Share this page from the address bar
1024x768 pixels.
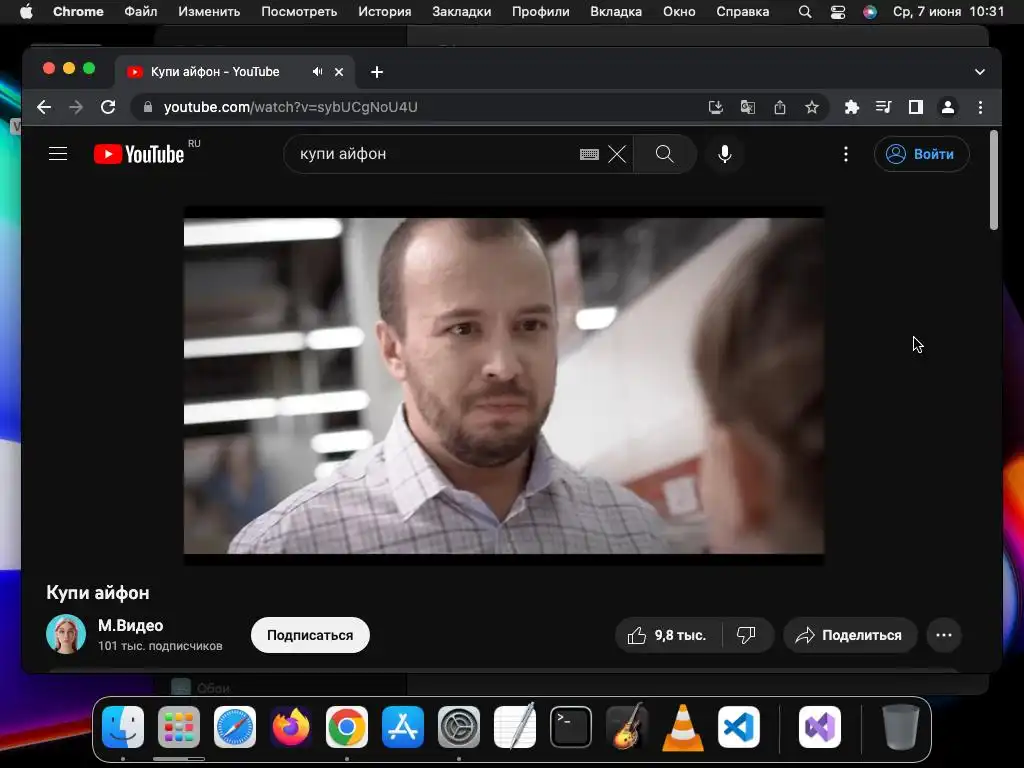[780, 107]
